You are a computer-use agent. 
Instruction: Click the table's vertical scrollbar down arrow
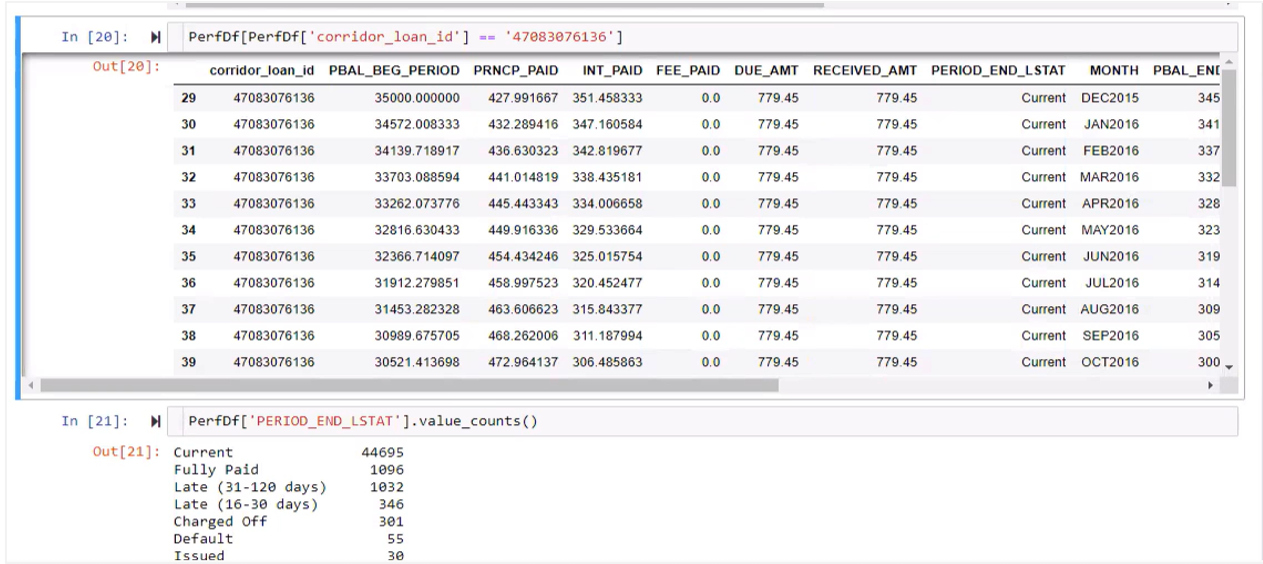(1229, 366)
